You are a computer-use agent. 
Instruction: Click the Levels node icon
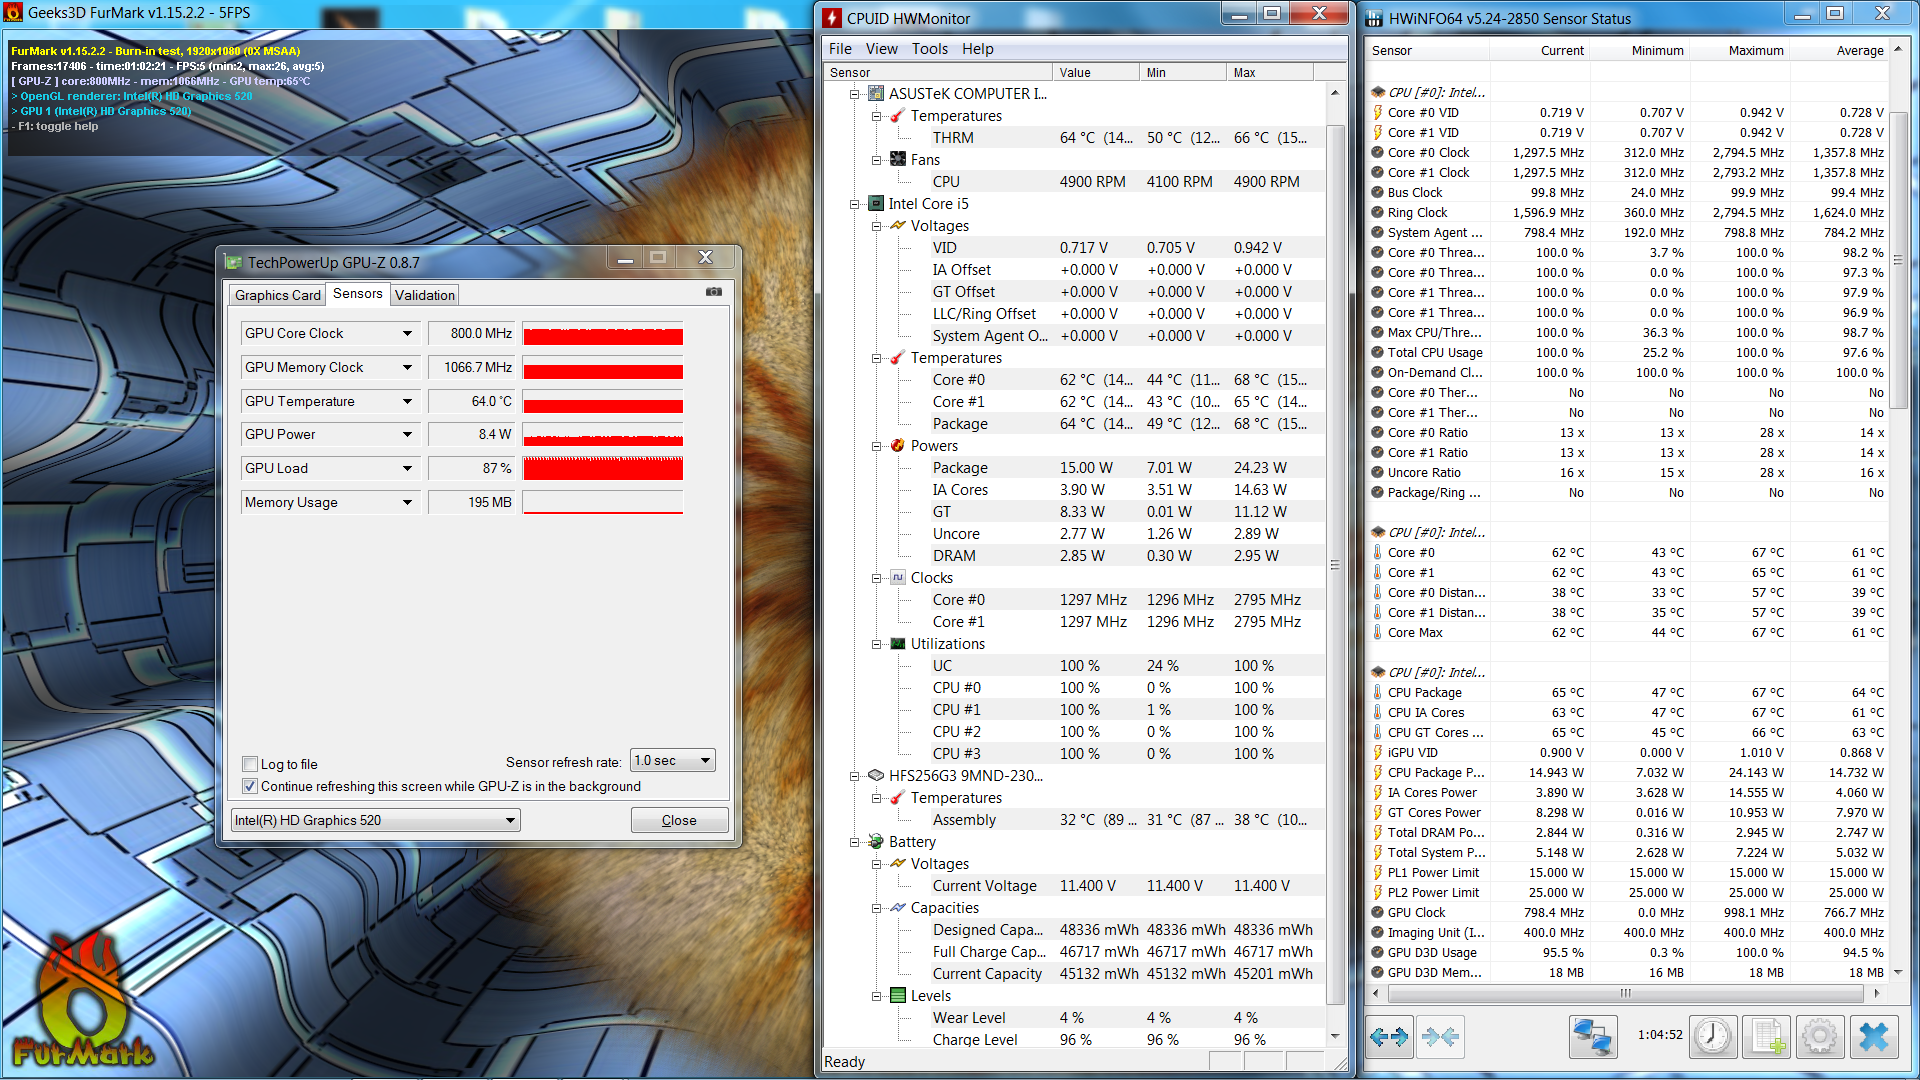tap(898, 995)
